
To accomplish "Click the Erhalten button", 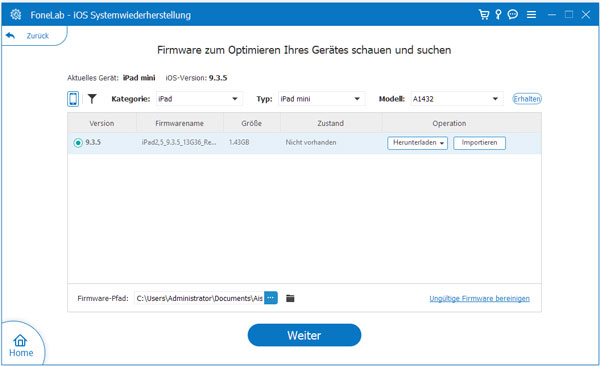I will click(x=527, y=99).
